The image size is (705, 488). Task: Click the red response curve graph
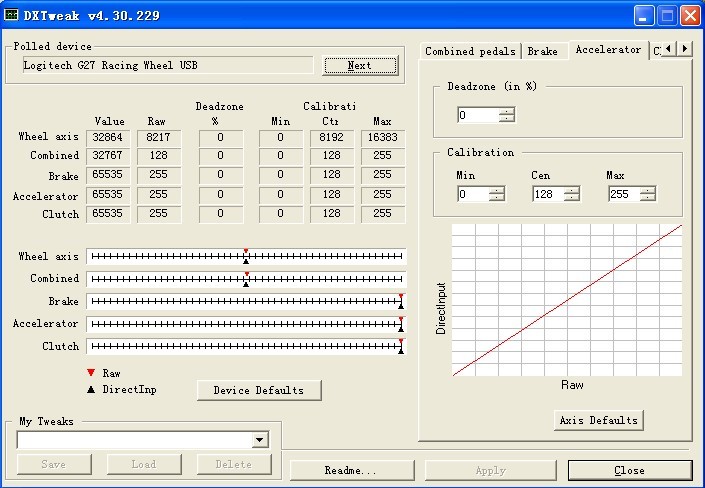567,300
